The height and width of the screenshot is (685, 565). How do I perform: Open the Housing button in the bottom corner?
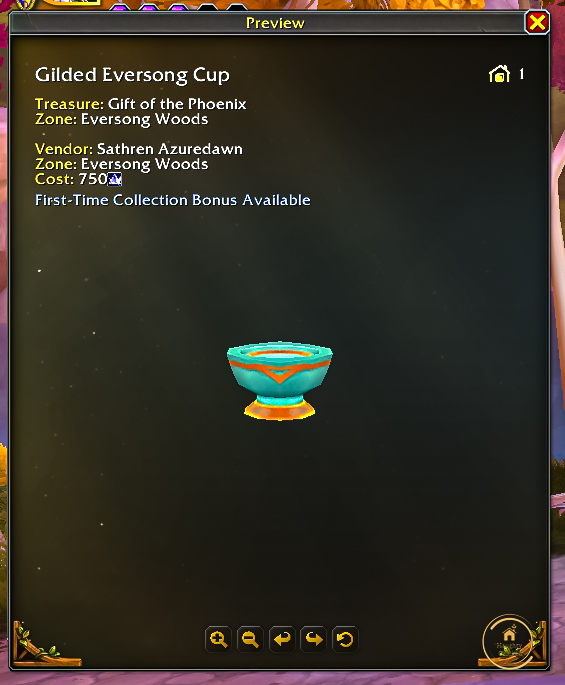[x=509, y=641]
